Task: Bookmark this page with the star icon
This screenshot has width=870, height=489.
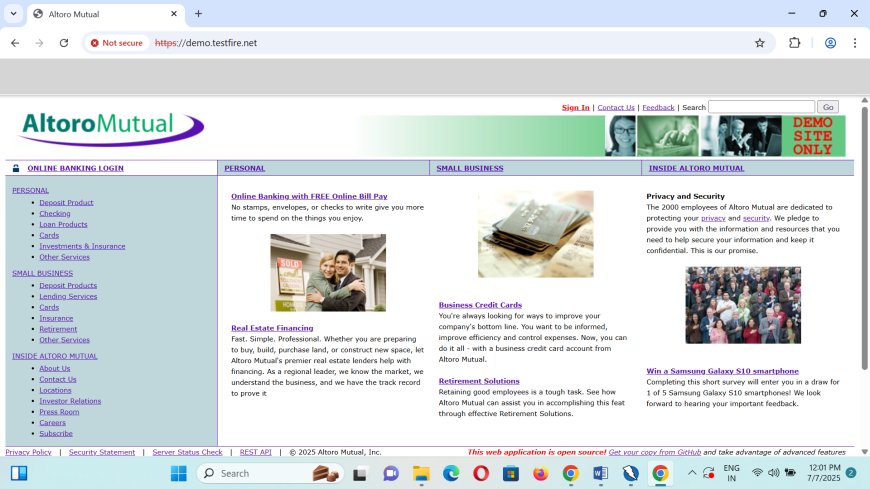Action: point(759,43)
